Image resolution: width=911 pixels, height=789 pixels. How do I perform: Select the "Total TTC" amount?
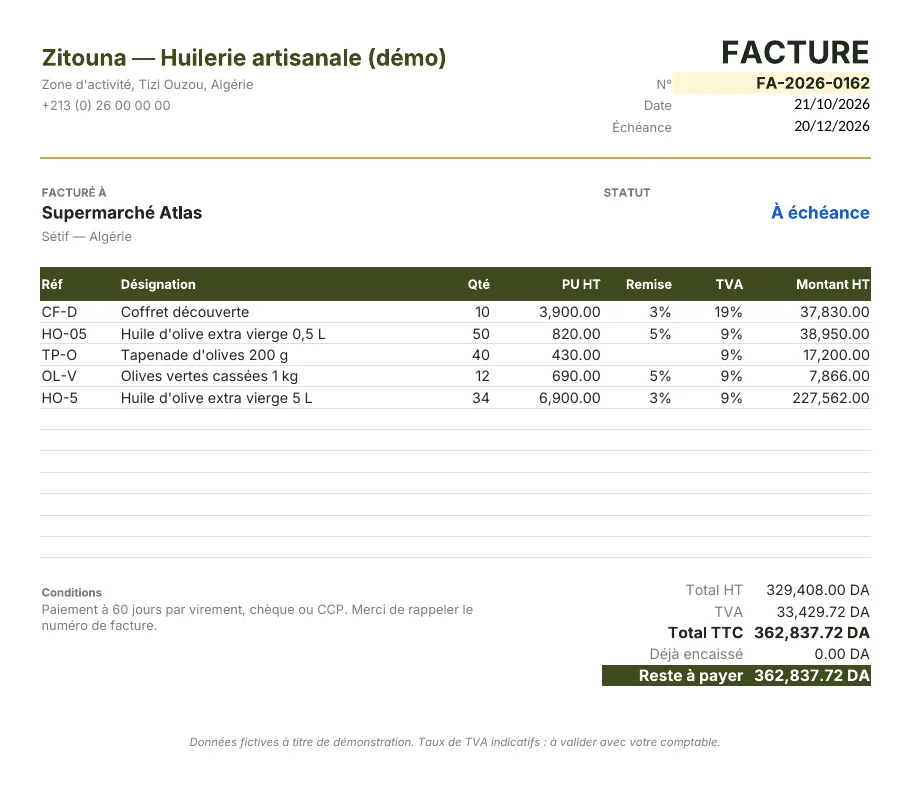[812, 633]
